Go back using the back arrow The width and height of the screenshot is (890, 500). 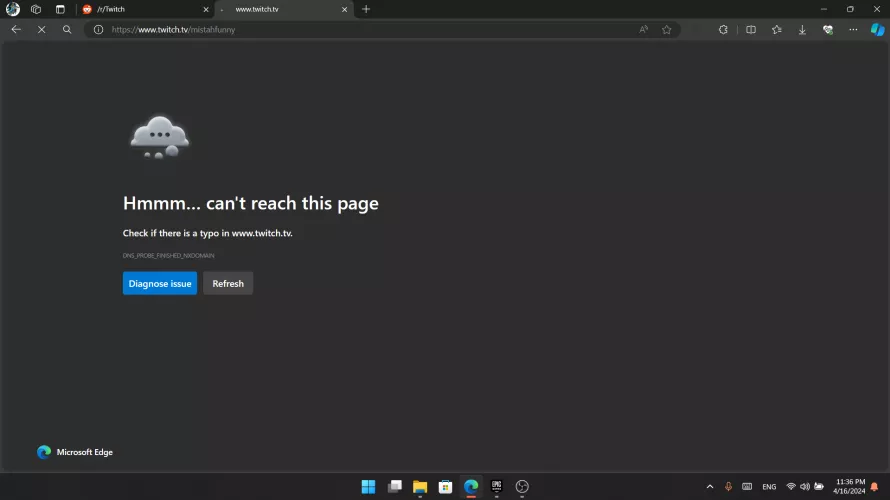tap(16, 30)
